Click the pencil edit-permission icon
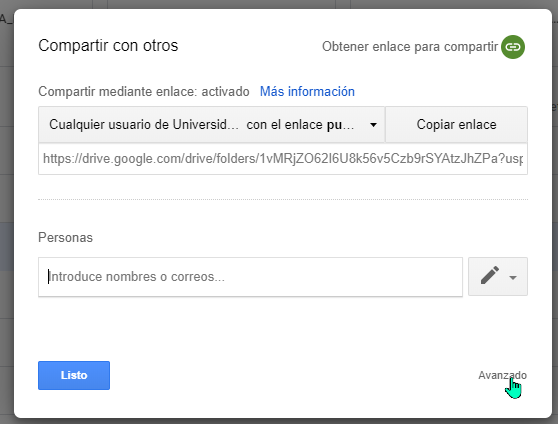This screenshot has height=424, width=558. (x=490, y=275)
